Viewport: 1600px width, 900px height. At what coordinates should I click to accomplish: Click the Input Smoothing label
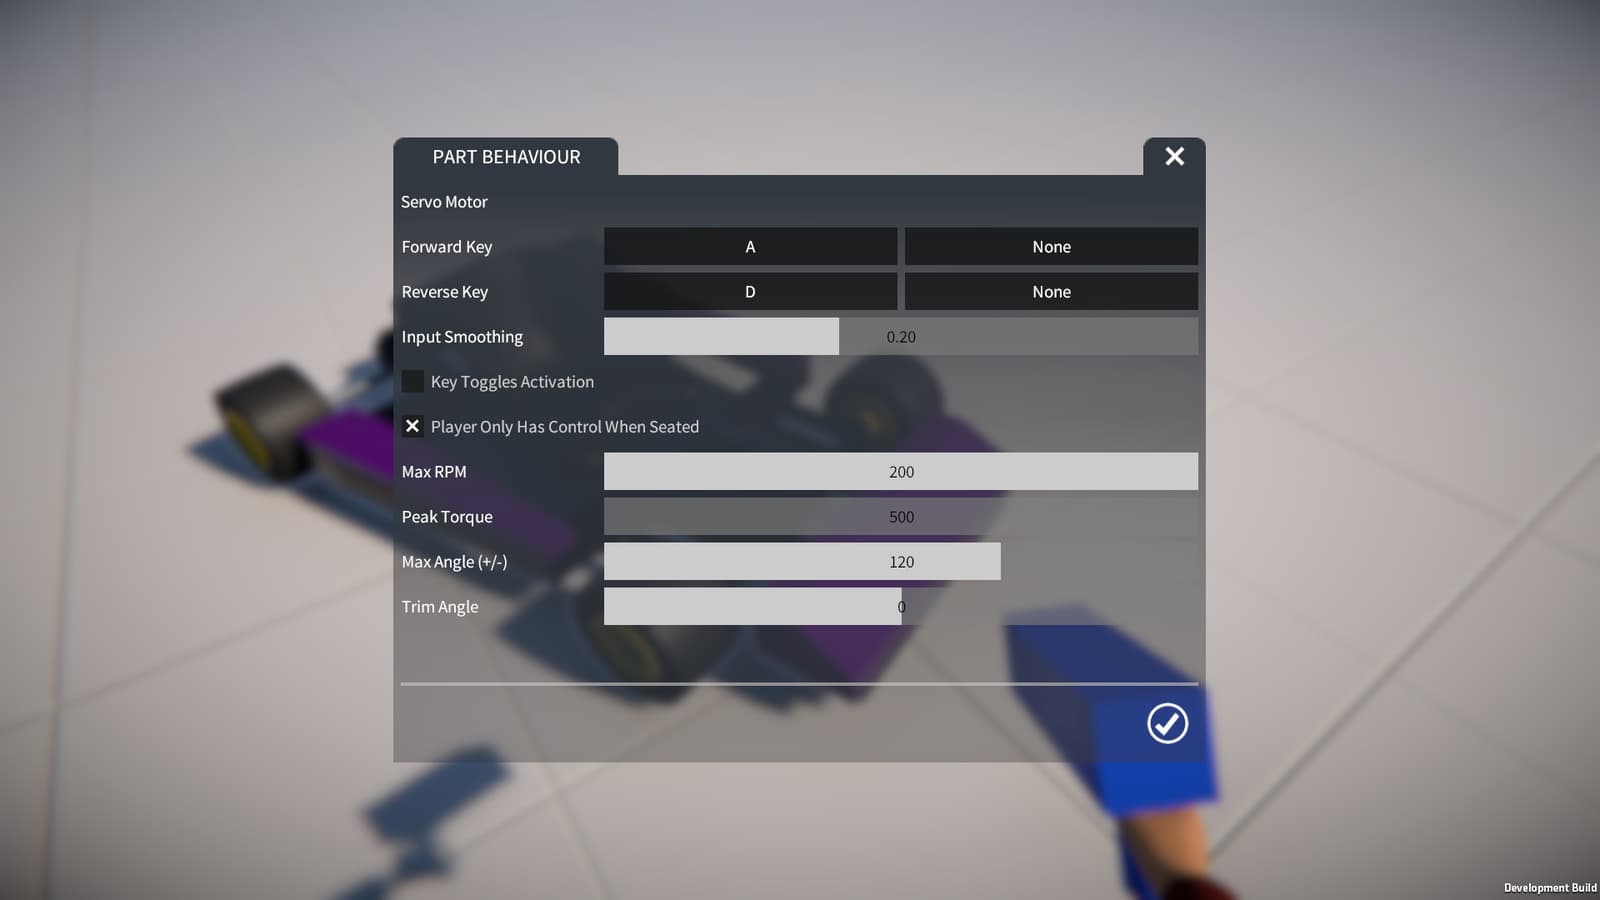(x=462, y=337)
